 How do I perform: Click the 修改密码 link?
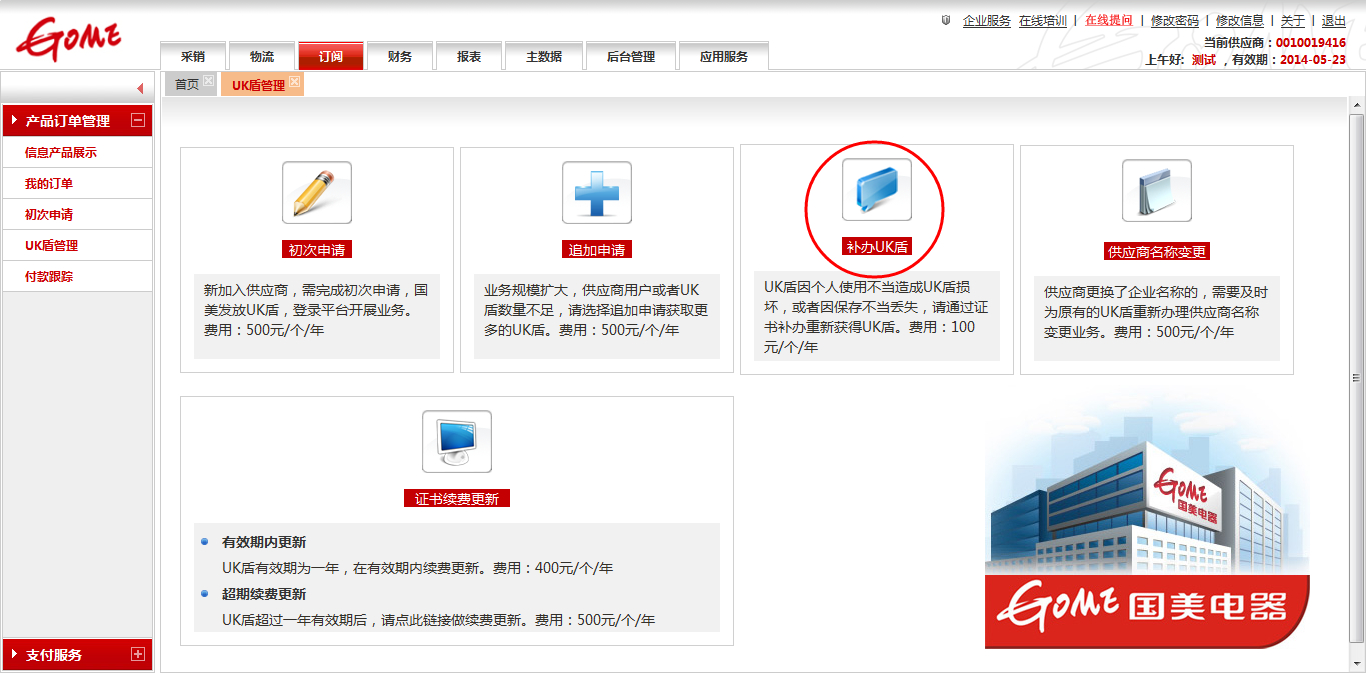[1174, 21]
